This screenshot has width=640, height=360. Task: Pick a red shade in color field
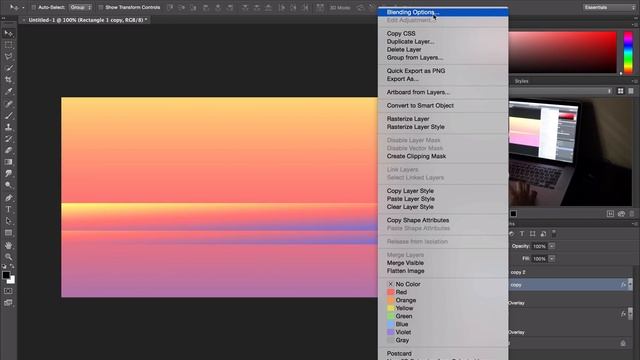click(x=562, y=52)
